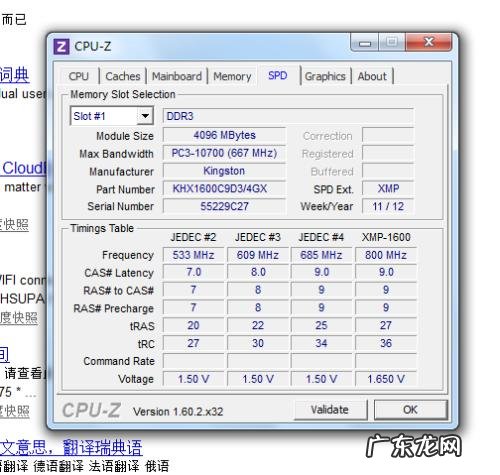Click the XMP-1600 tRAS value 27
The image size is (500, 475).
[386, 325]
